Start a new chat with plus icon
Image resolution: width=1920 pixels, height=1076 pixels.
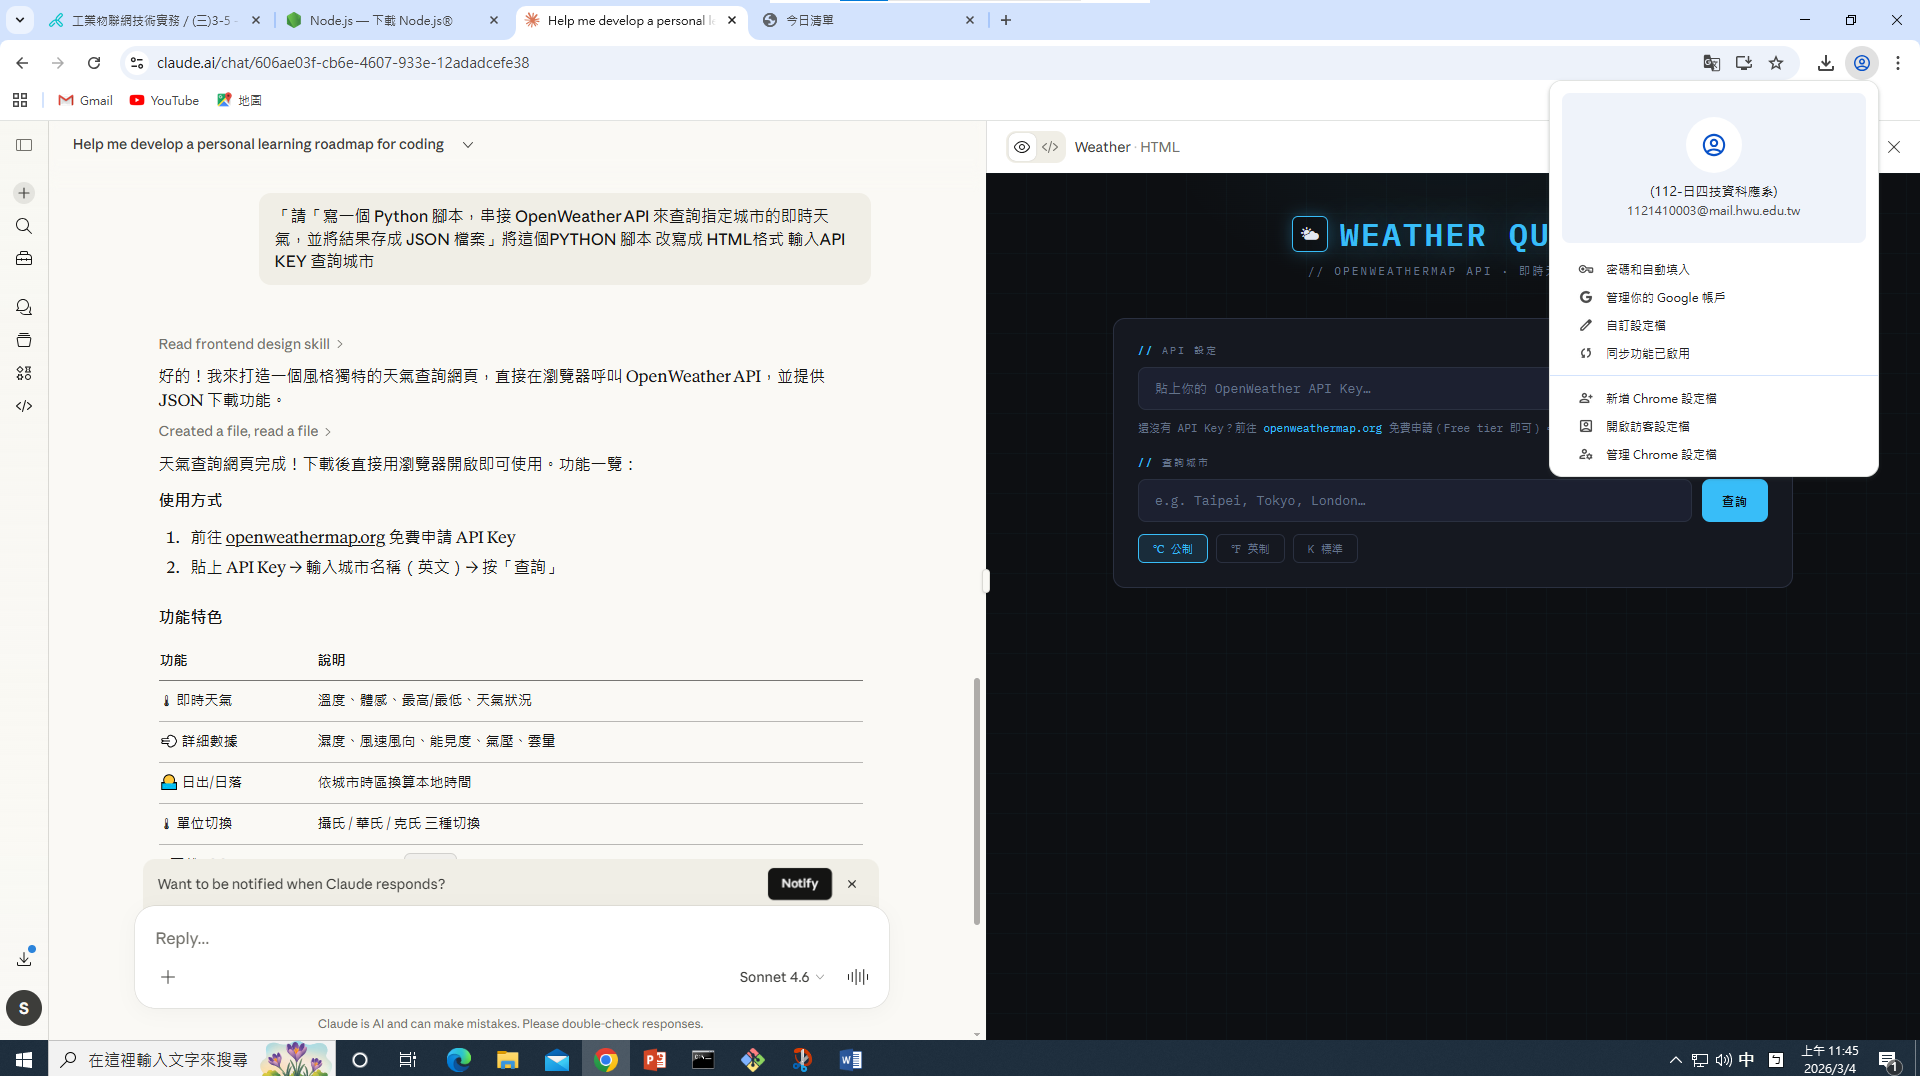[x=24, y=193]
